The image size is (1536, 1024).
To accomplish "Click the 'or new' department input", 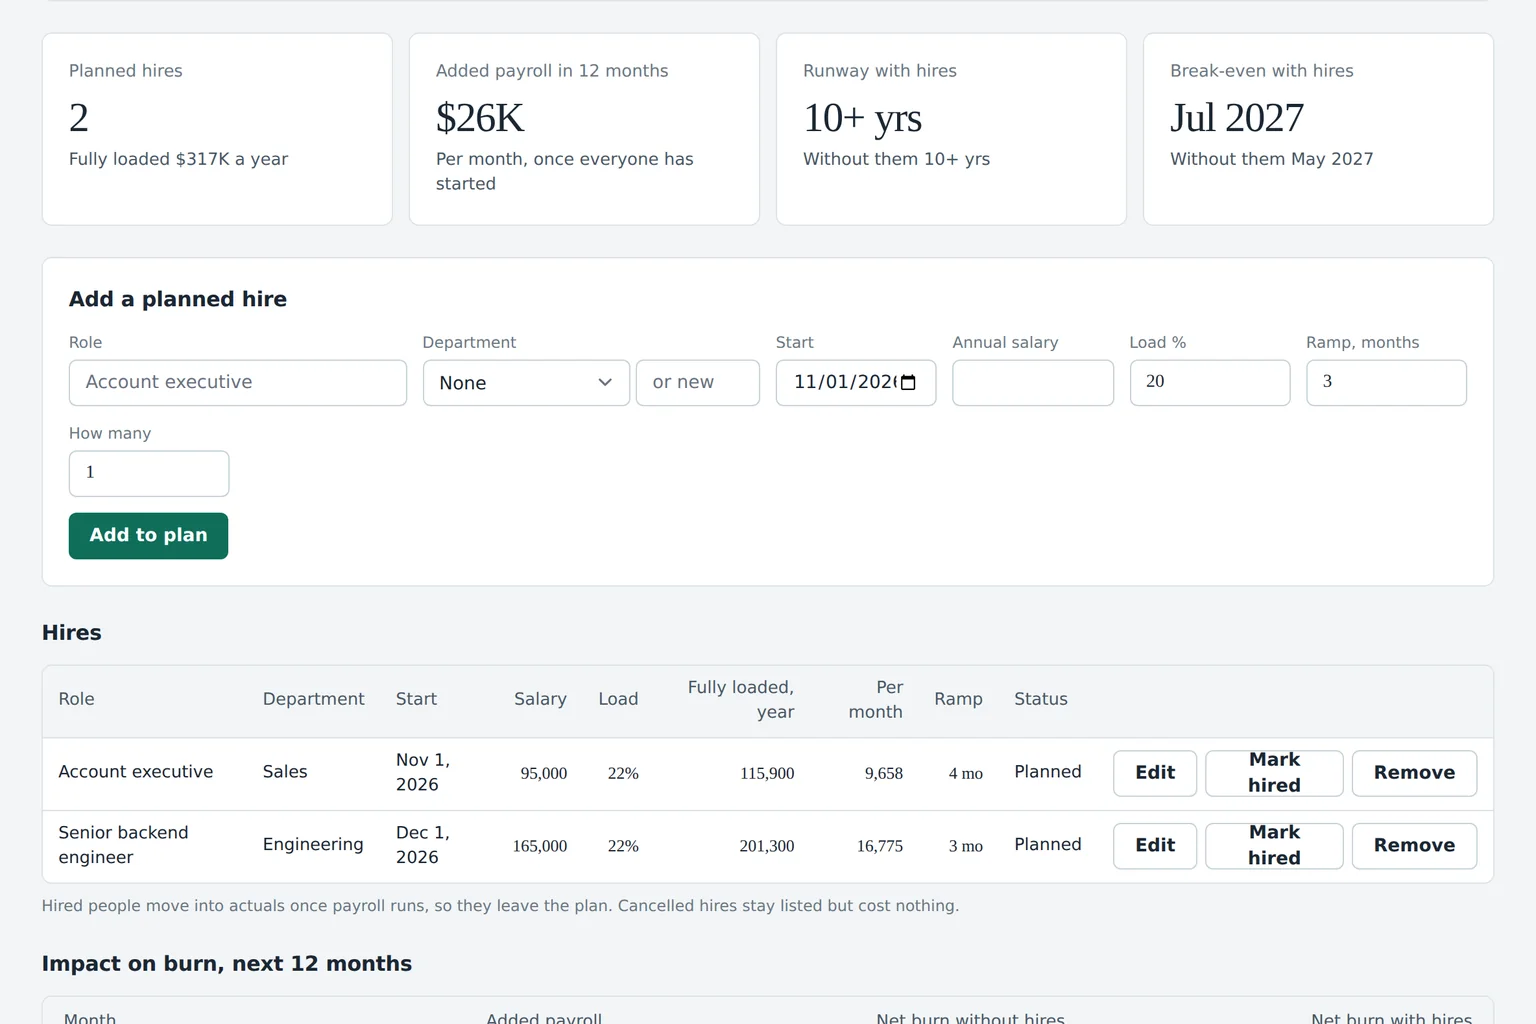I will pos(698,383).
